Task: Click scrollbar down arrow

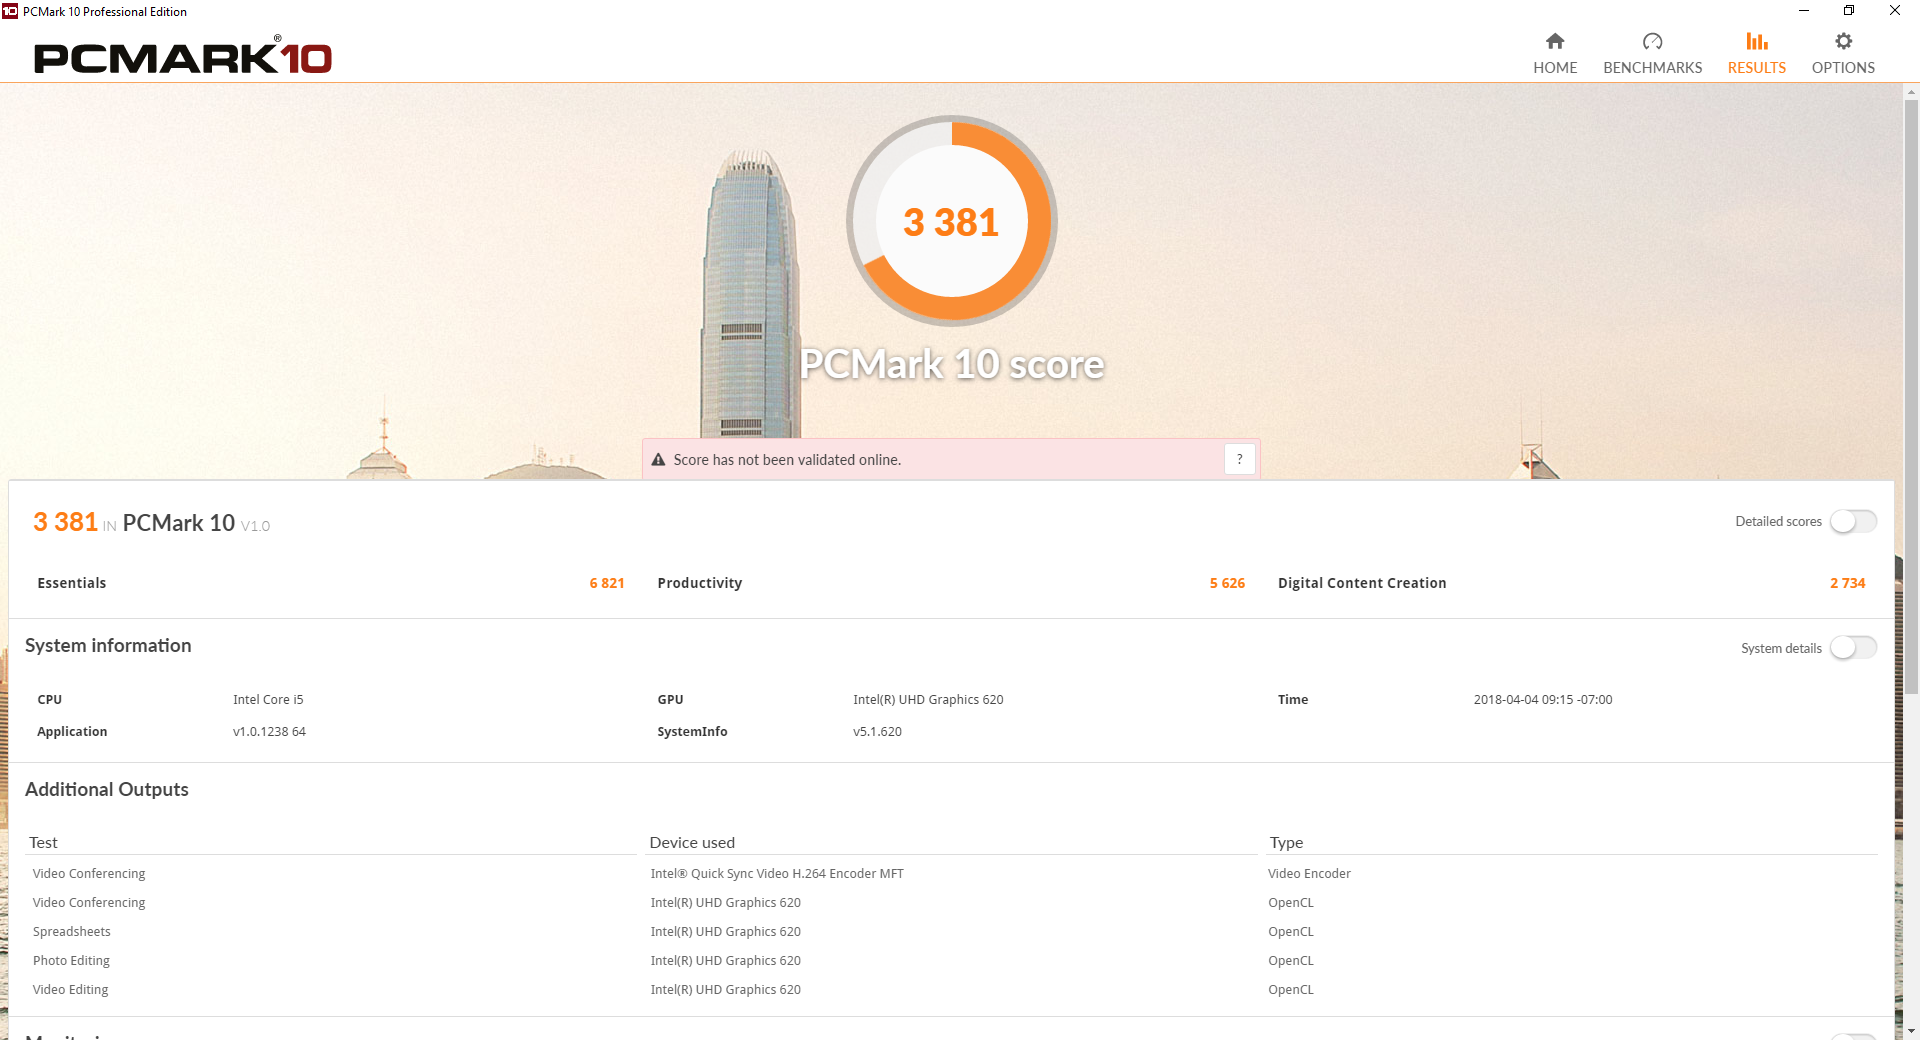Action: click(1911, 1030)
